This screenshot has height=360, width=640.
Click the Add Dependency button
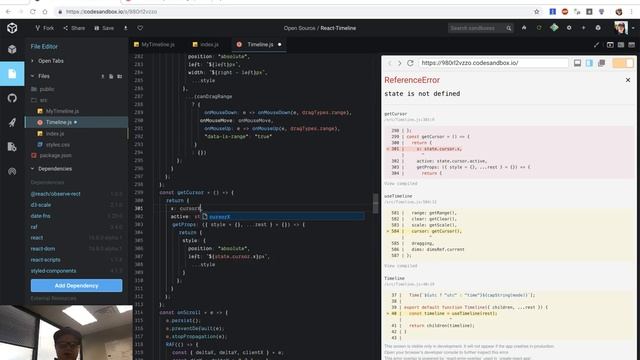[76, 286]
